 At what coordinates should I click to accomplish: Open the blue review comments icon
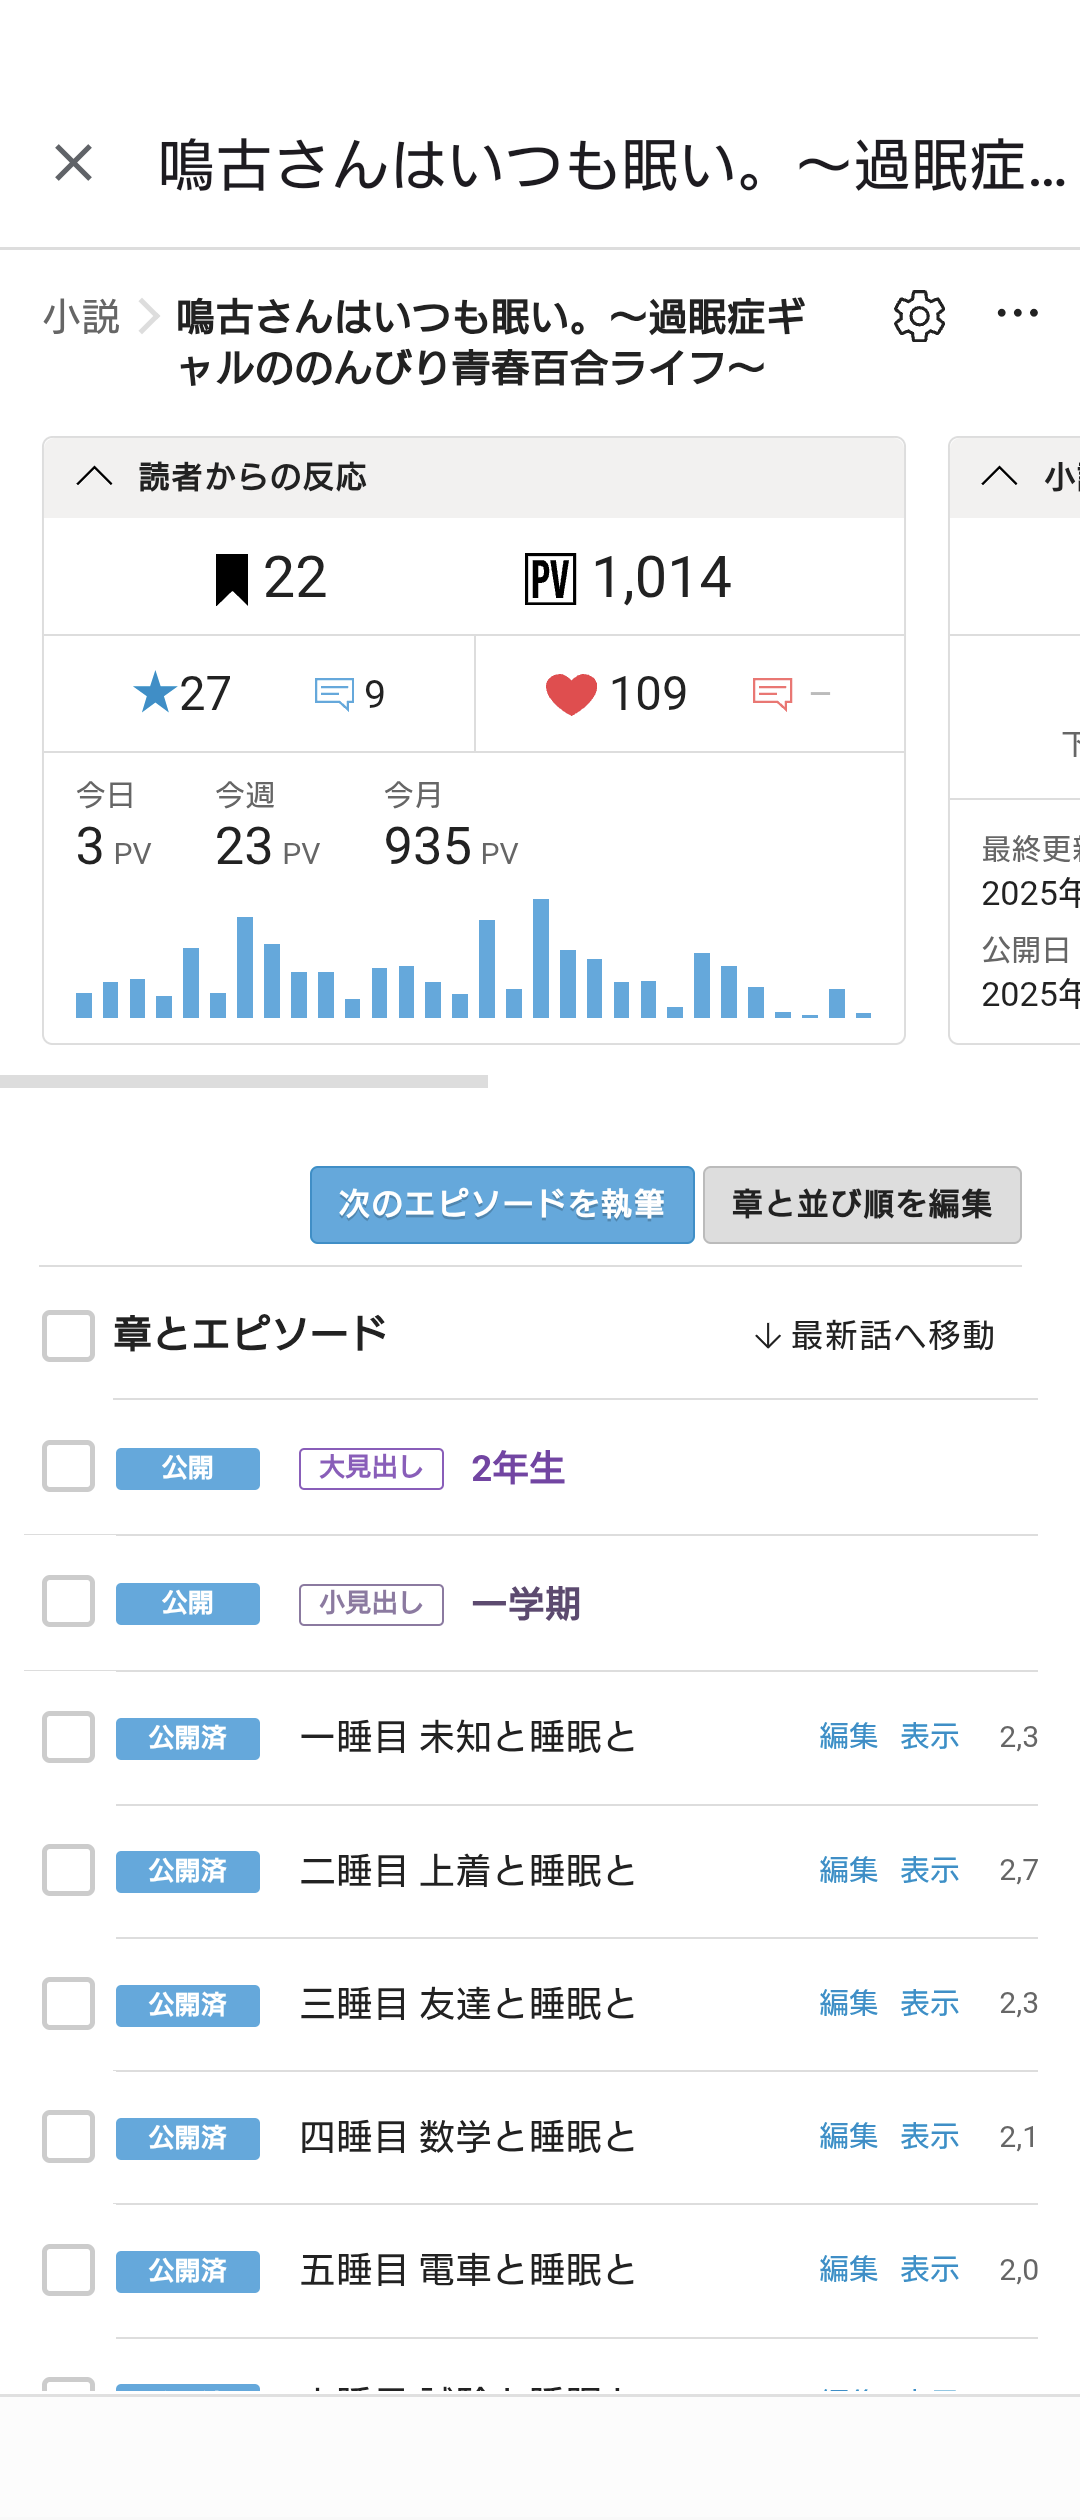click(334, 693)
